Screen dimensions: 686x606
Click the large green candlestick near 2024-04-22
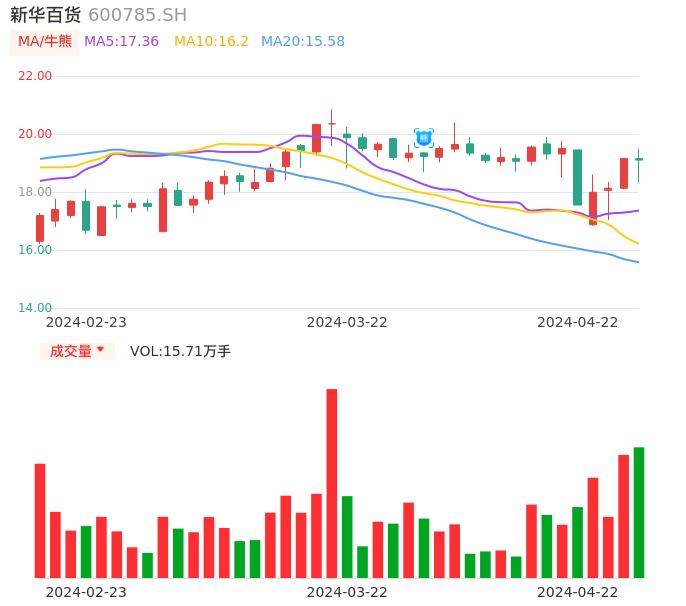[x=577, y=178]
